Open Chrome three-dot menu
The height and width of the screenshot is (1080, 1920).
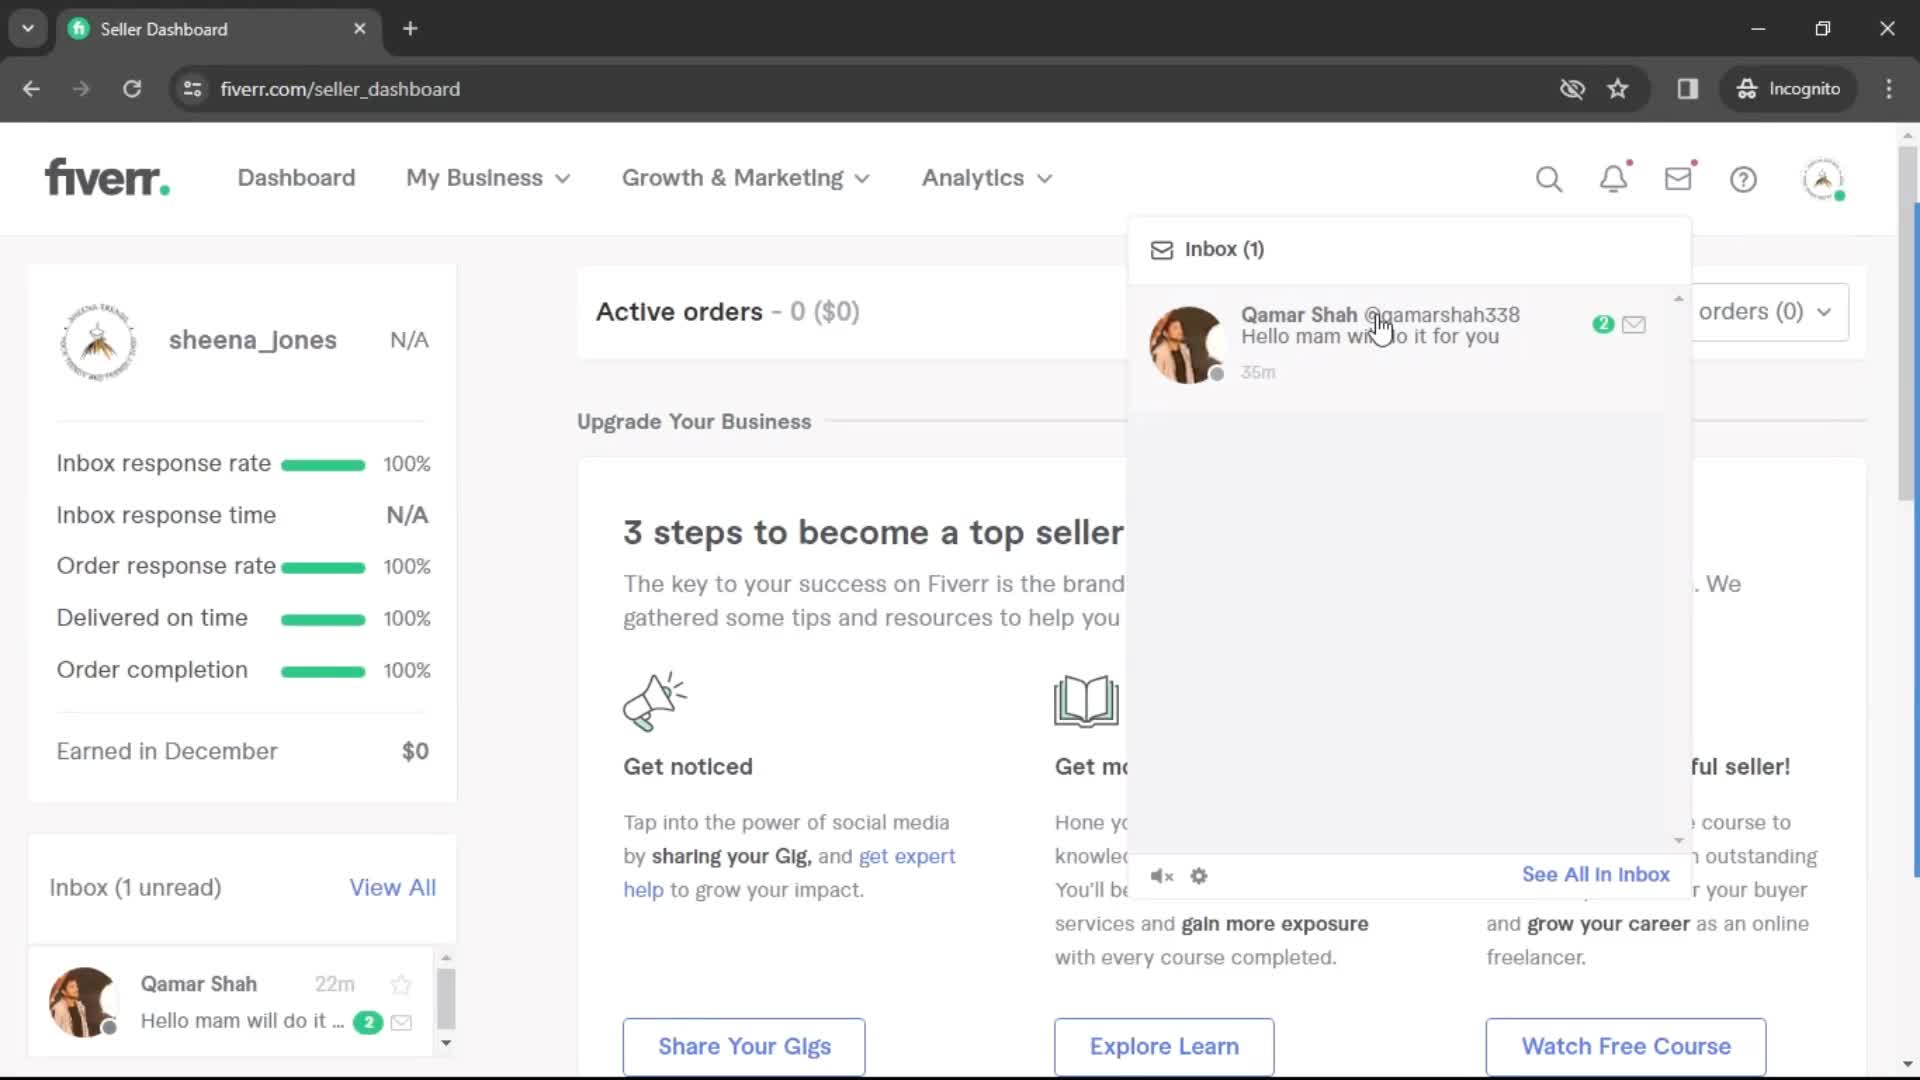coord(1888,89)
